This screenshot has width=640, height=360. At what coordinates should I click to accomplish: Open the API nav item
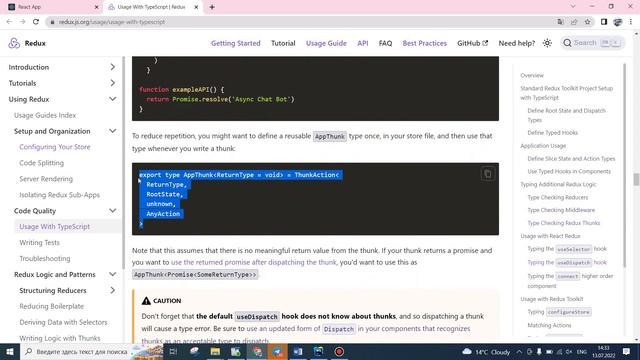point(362,43)
